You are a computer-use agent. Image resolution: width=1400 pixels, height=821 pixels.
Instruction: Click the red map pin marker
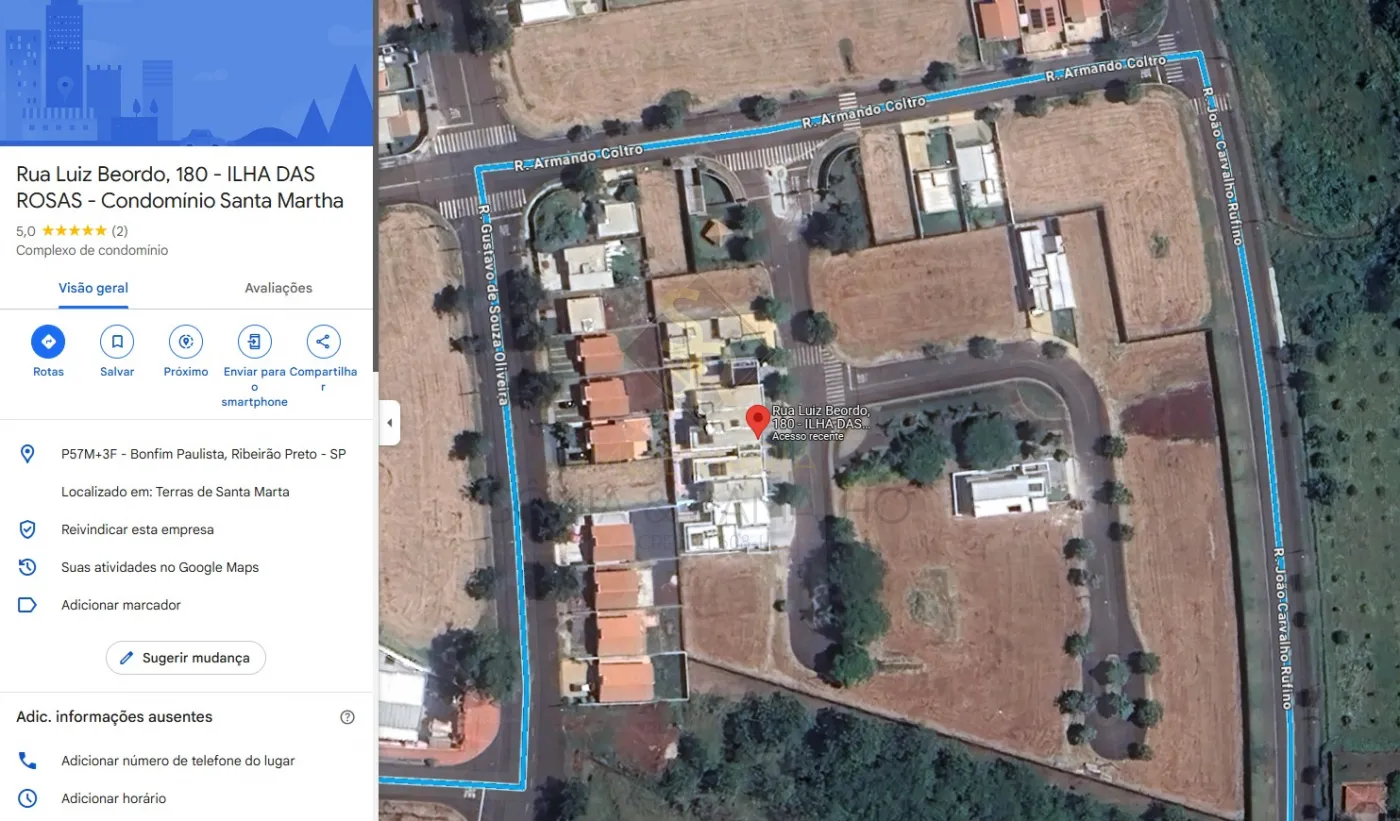point(759,420)
